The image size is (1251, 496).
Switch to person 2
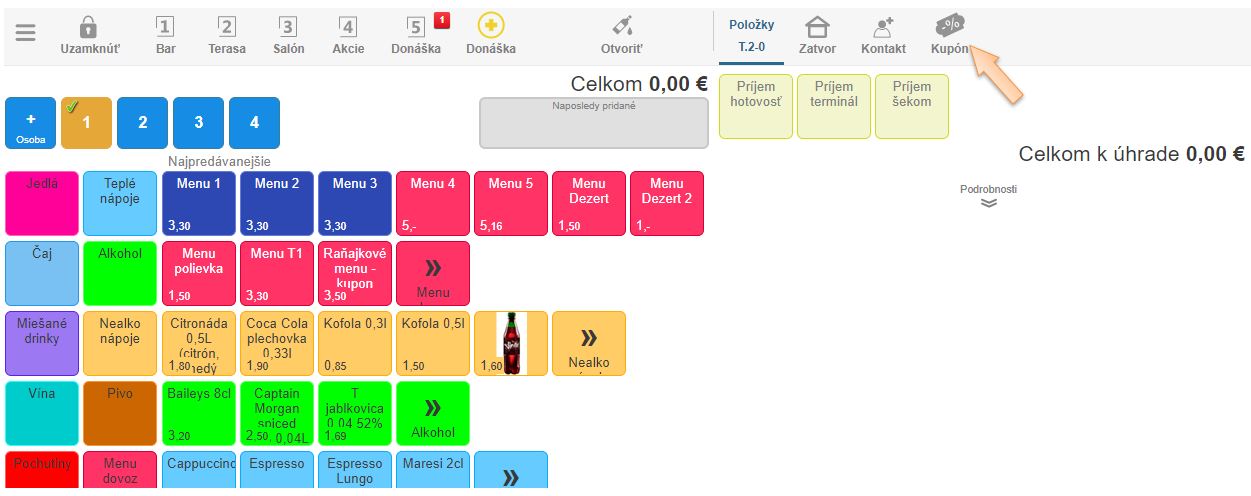[x=142, y=122]
